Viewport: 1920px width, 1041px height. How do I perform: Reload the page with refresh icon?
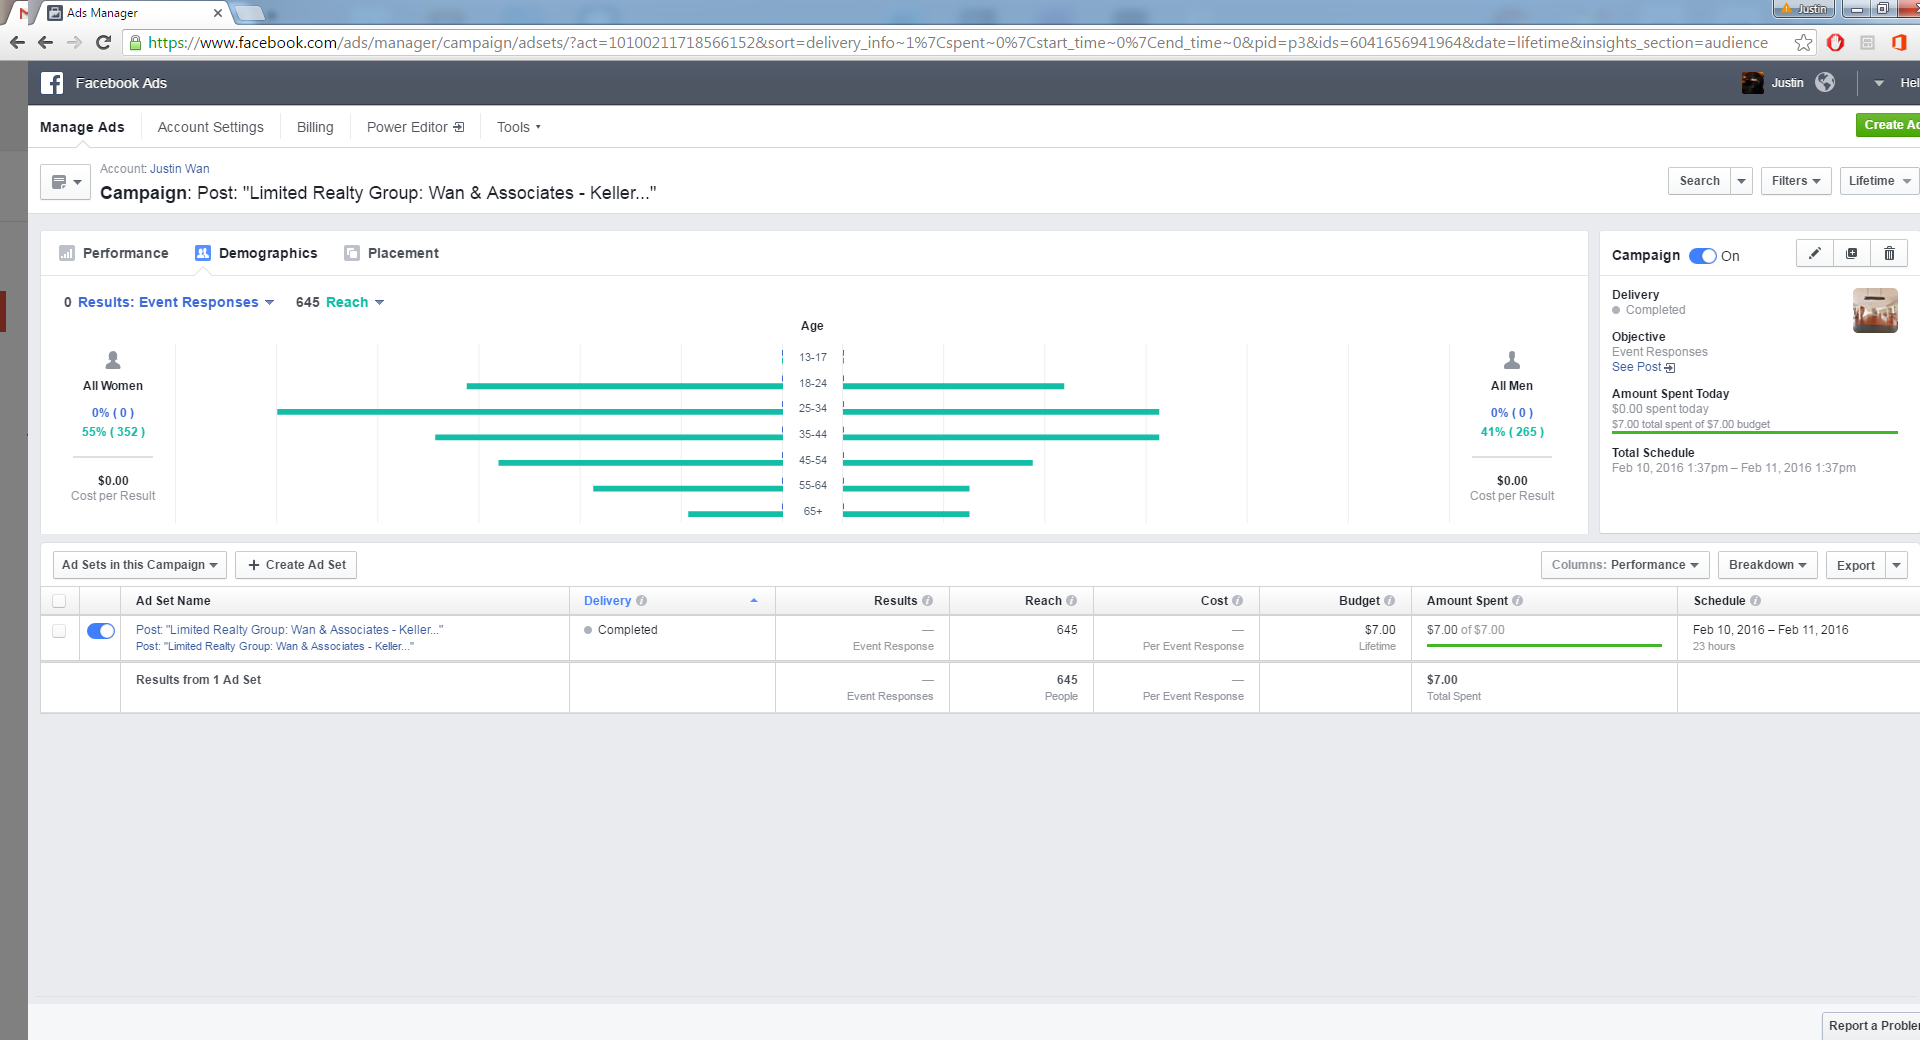tap(103, 42)
